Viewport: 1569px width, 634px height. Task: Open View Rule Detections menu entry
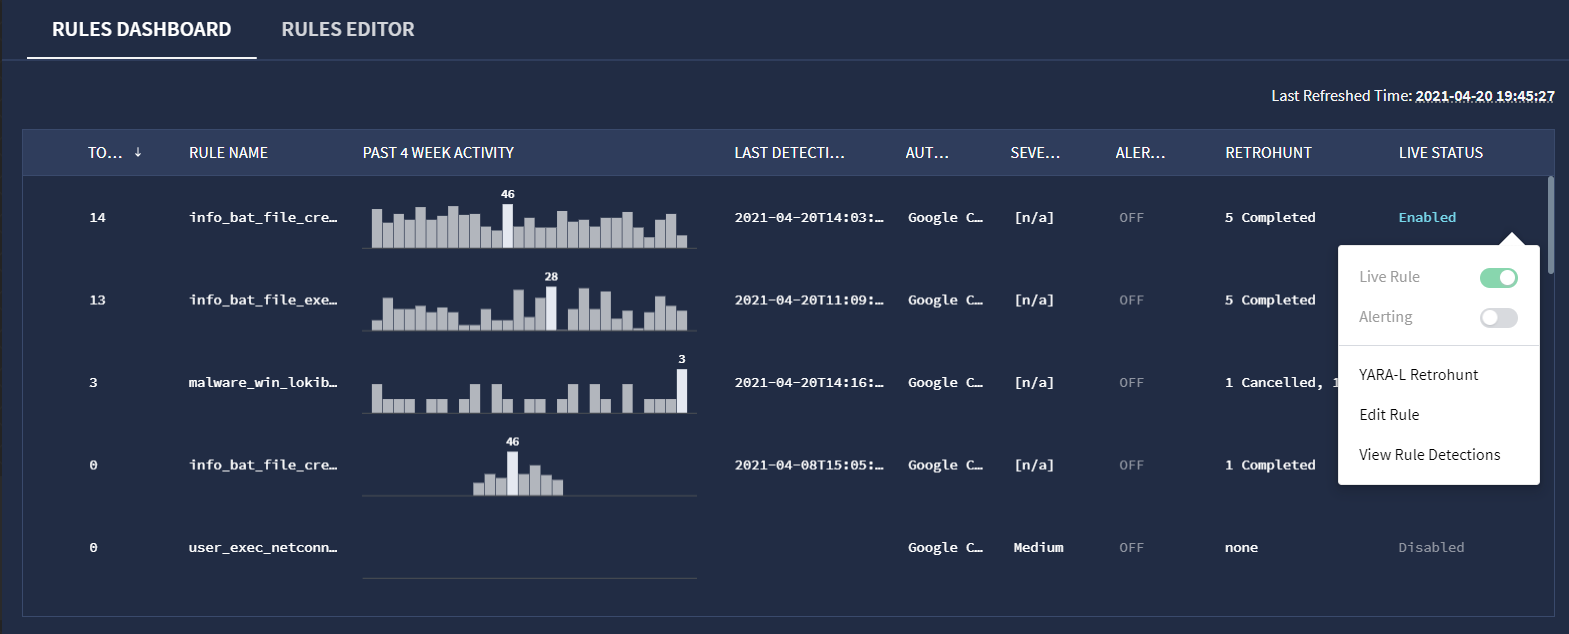pos(1429,455)
